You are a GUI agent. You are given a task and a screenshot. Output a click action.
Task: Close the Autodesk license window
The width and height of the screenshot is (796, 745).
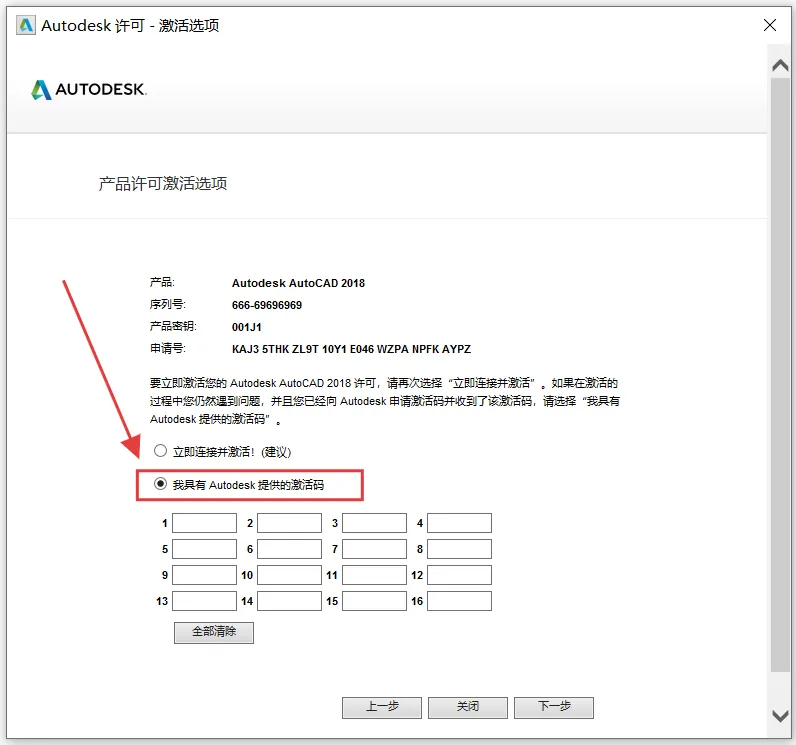(770, 25)
